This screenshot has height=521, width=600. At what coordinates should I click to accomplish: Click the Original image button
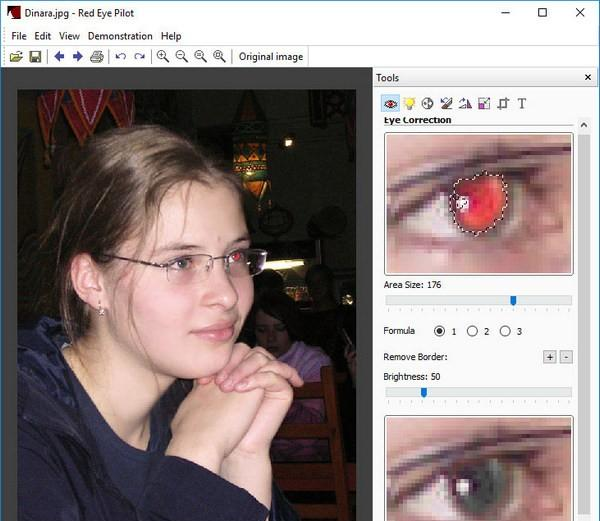(271, 57)
